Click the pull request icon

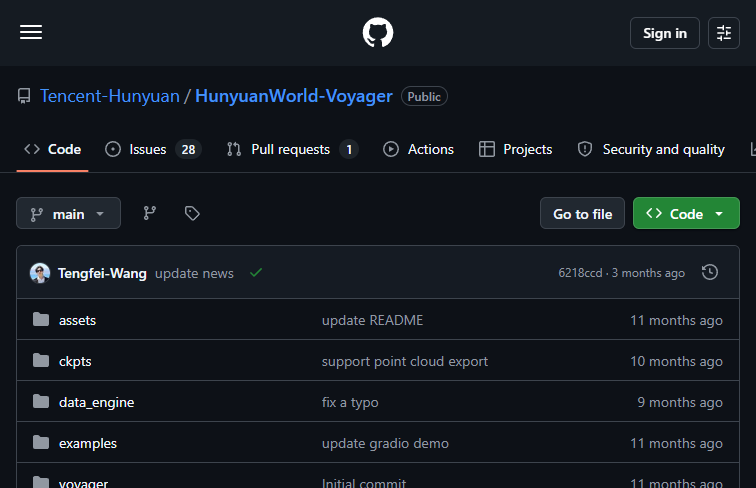[234, 149]
